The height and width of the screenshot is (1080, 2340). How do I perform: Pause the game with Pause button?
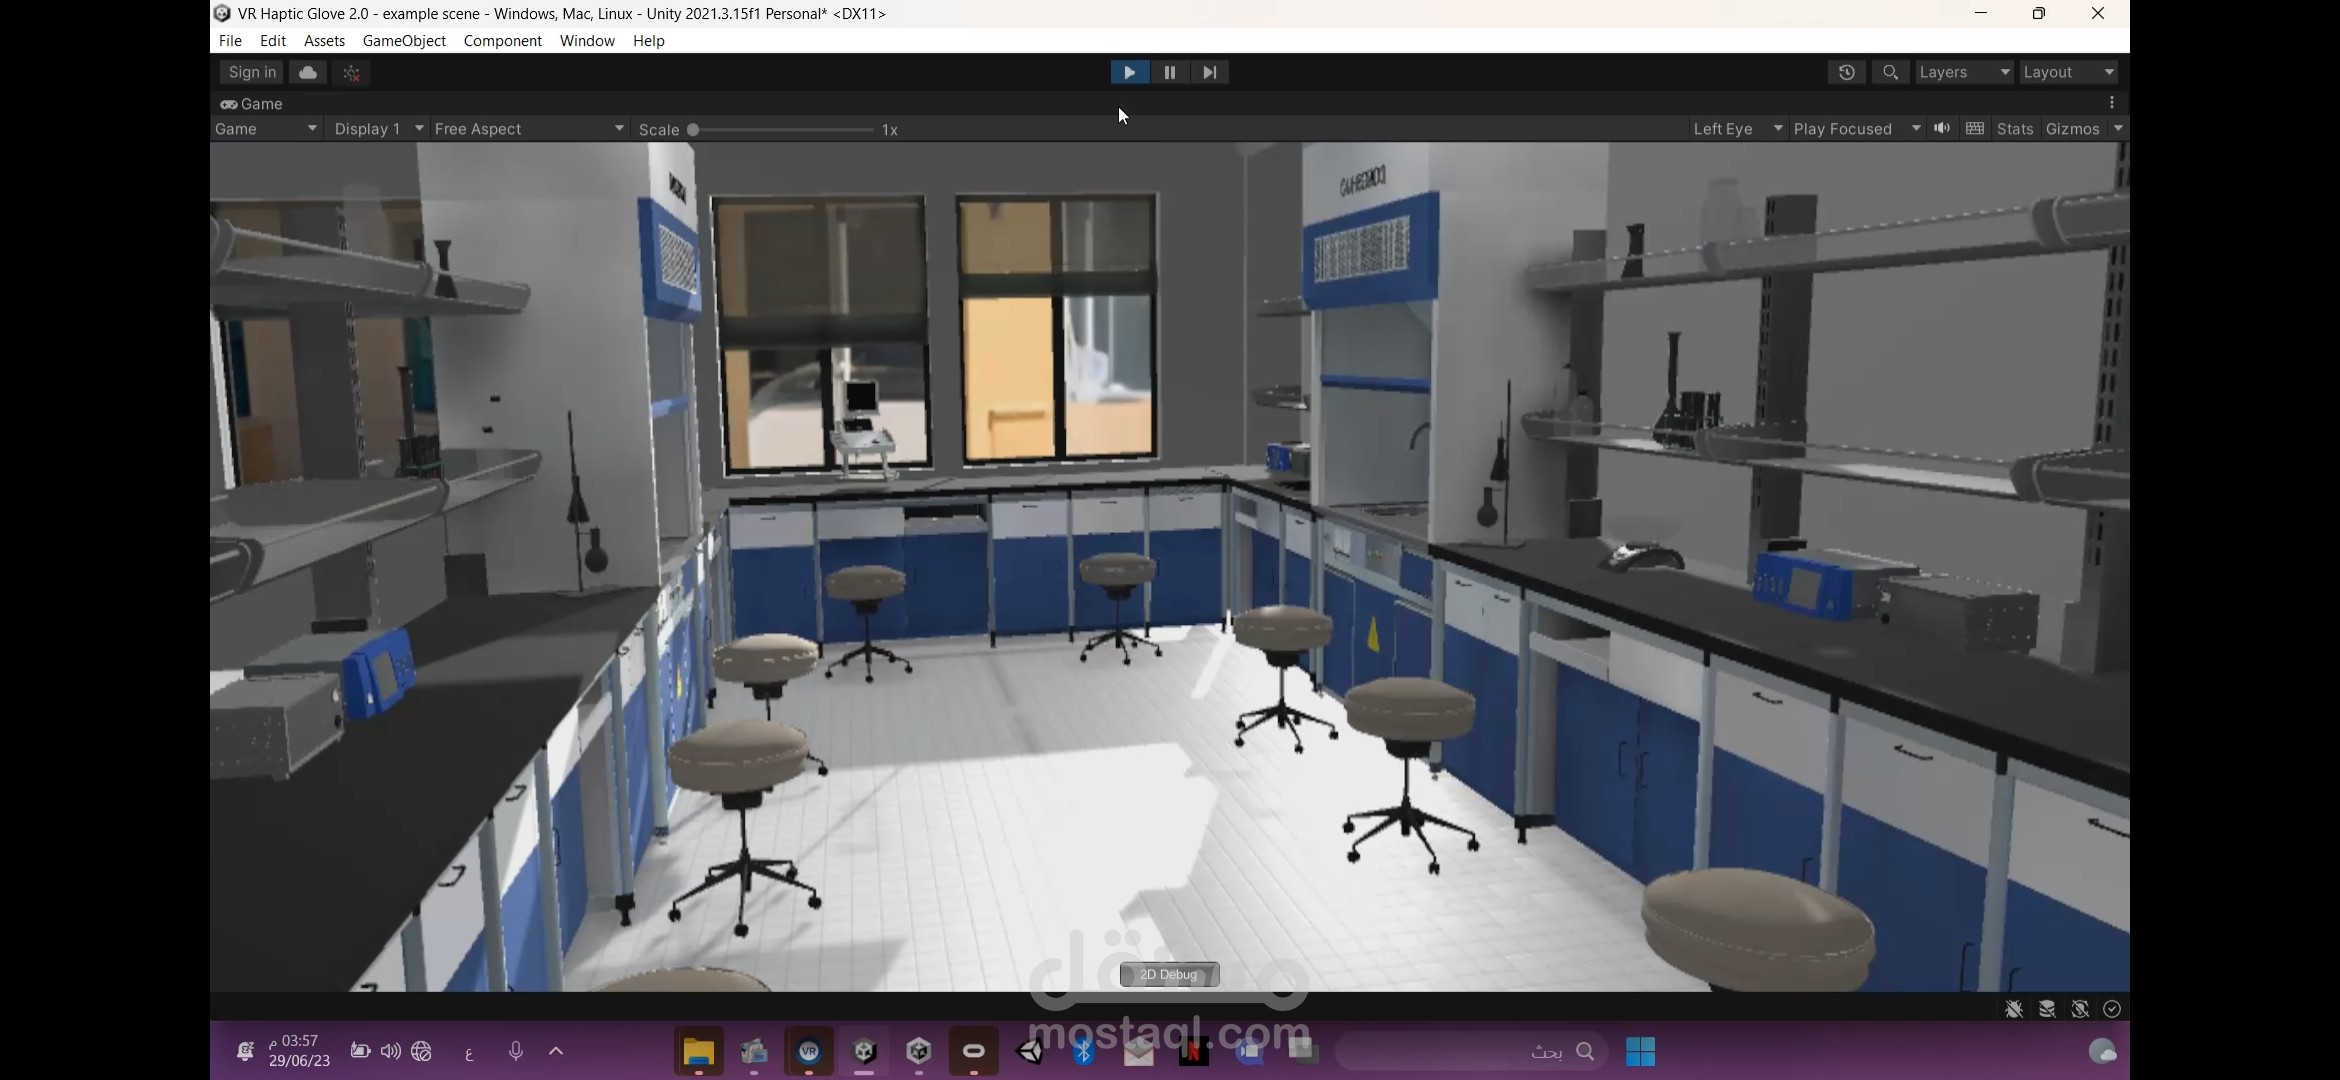(1169, 72)
